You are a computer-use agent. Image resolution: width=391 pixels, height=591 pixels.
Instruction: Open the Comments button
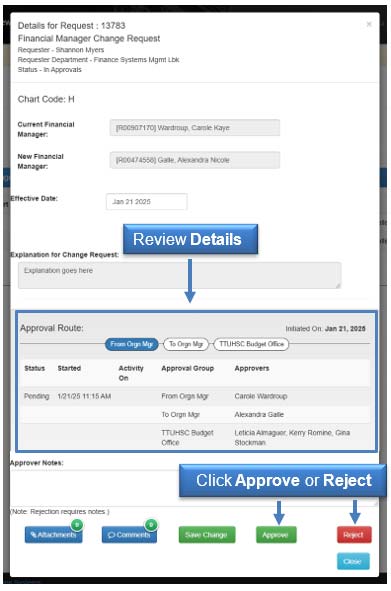(129, 534)
